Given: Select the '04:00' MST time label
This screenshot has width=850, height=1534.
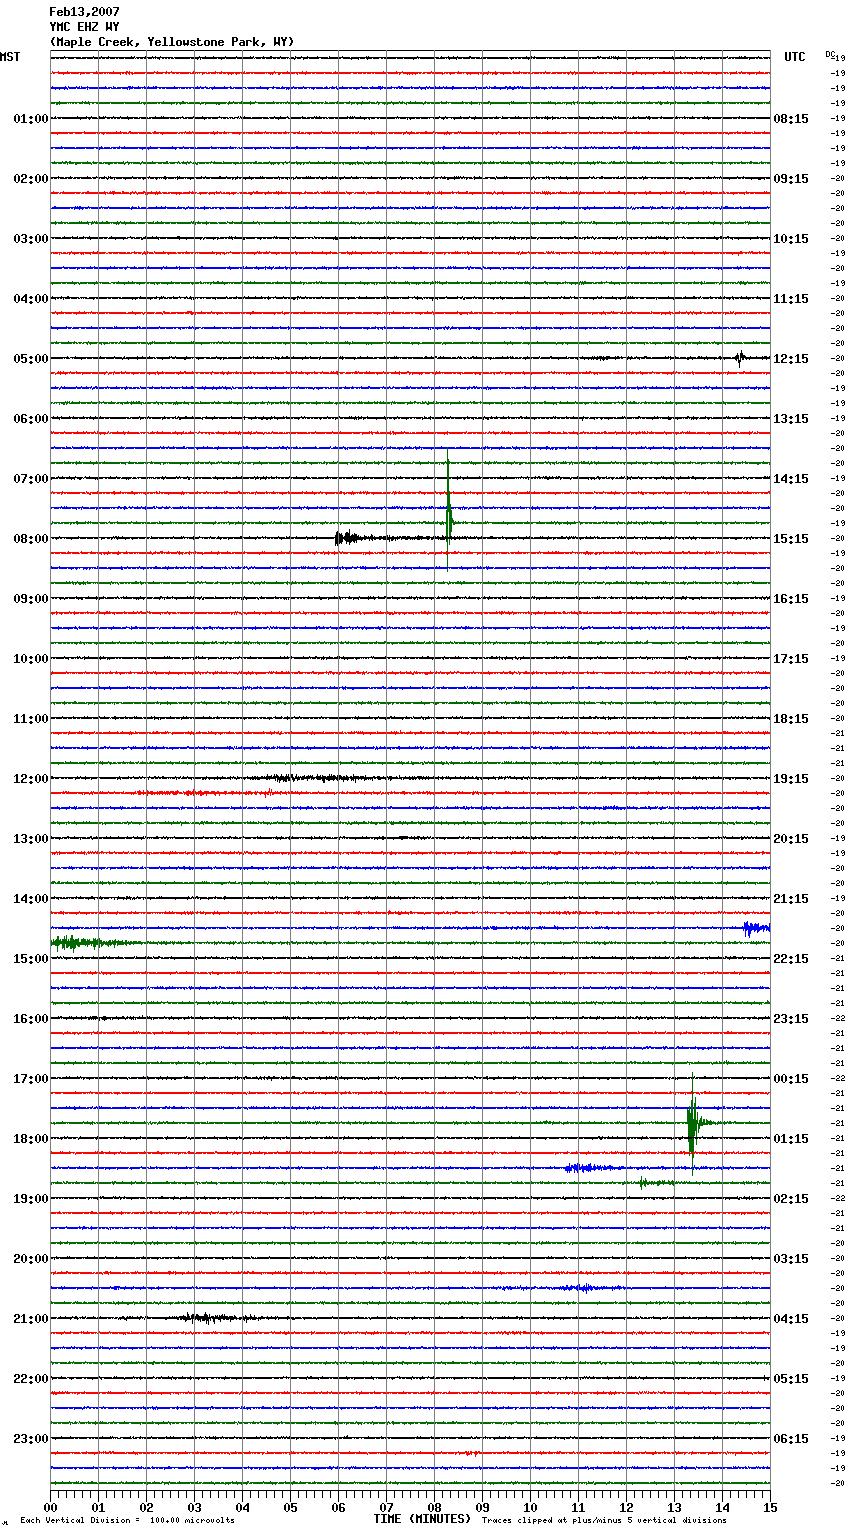Looking at the screenshot, I should (x=31, y=299).
